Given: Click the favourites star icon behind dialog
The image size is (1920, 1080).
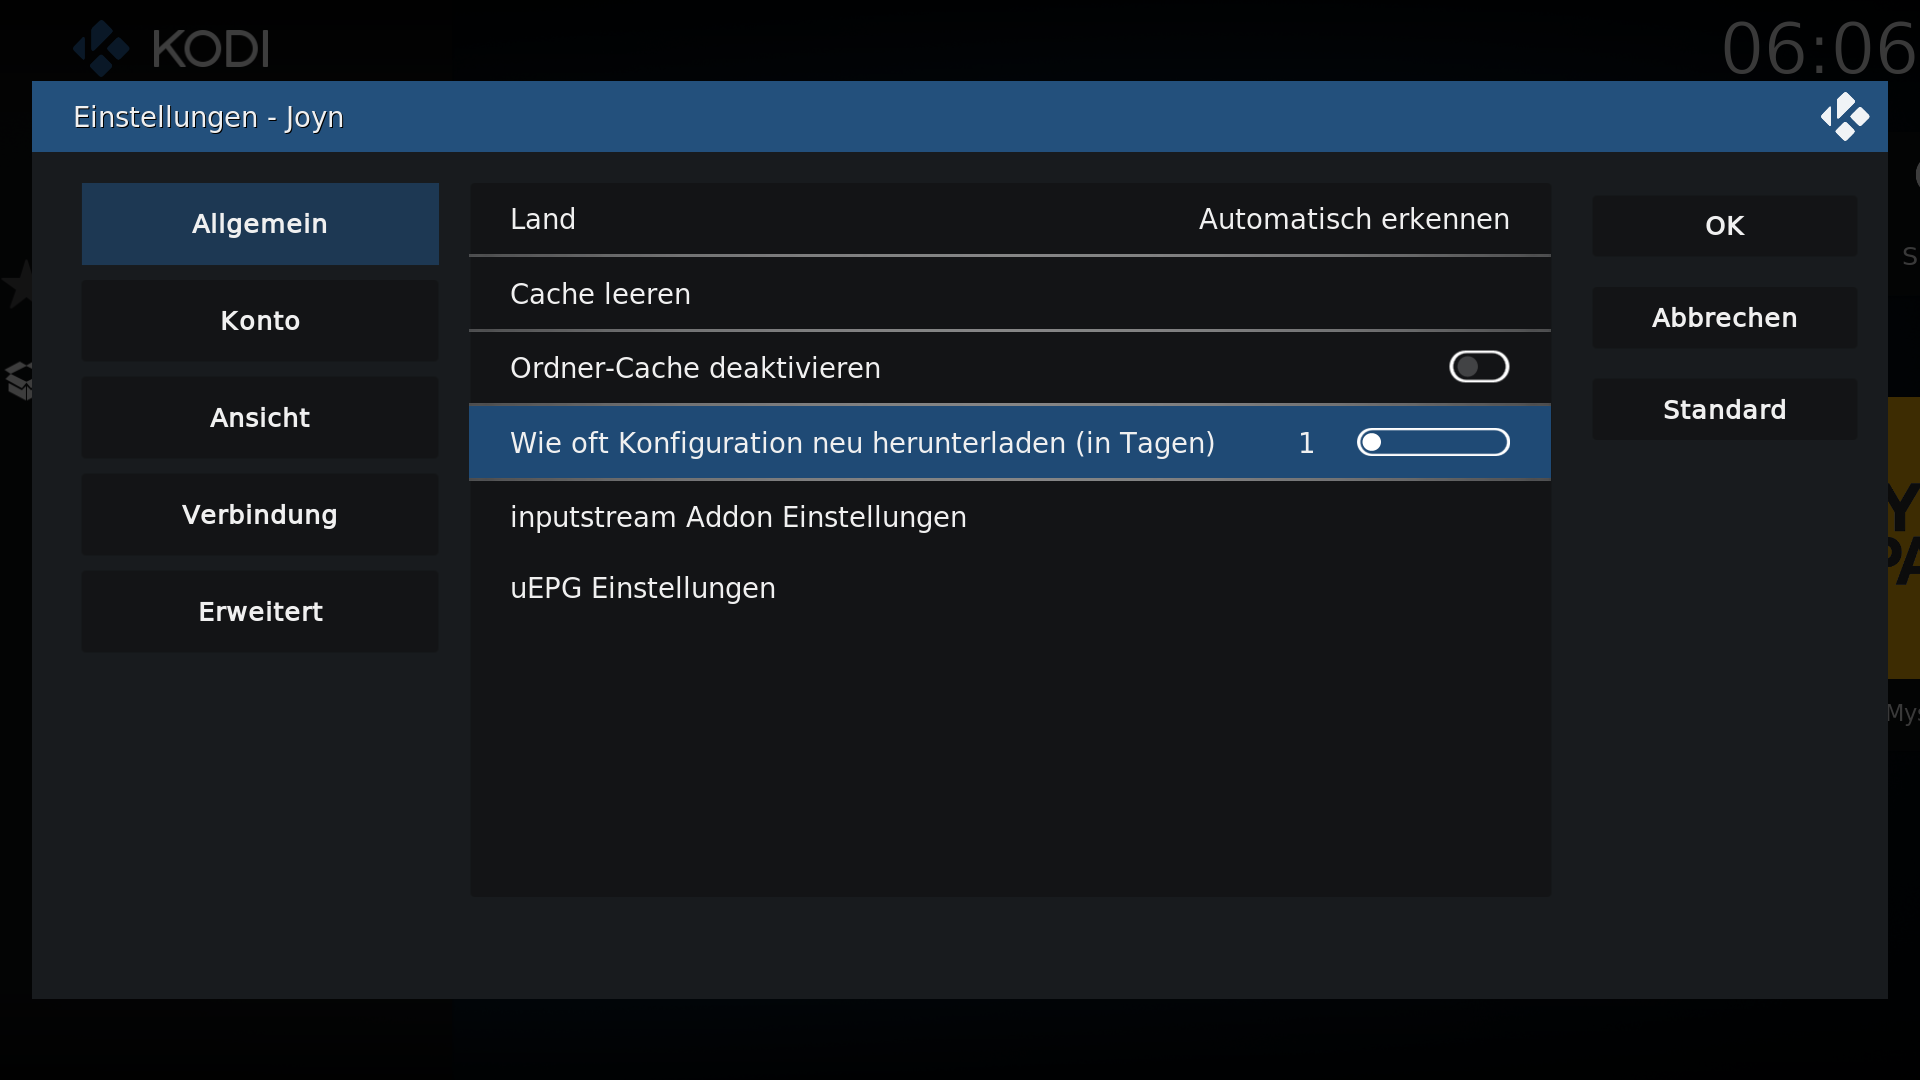Looking at the screenshot, I should pos(17,284).
